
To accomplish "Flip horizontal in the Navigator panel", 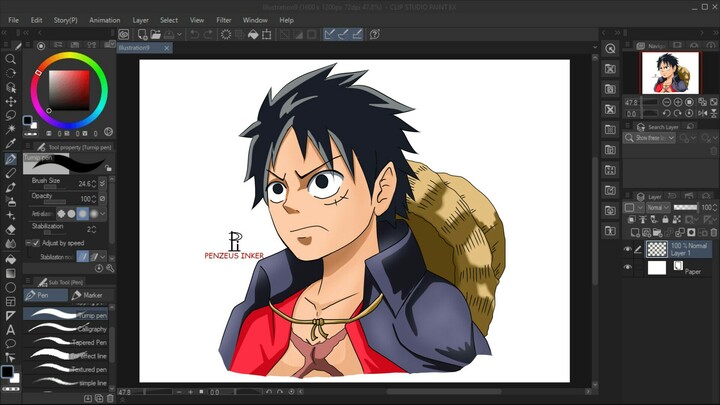I will 702,113.
